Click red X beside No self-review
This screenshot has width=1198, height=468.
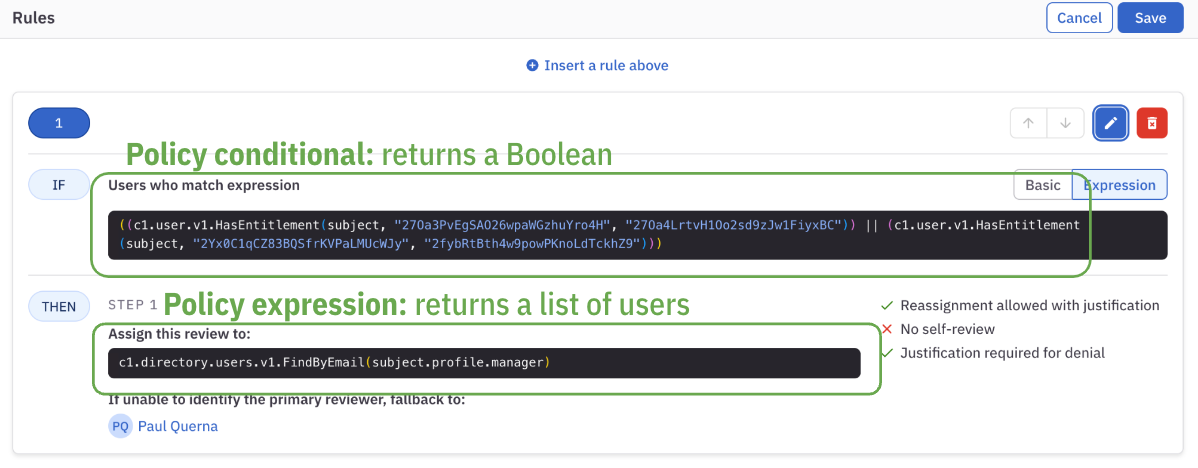click(886, 329)
